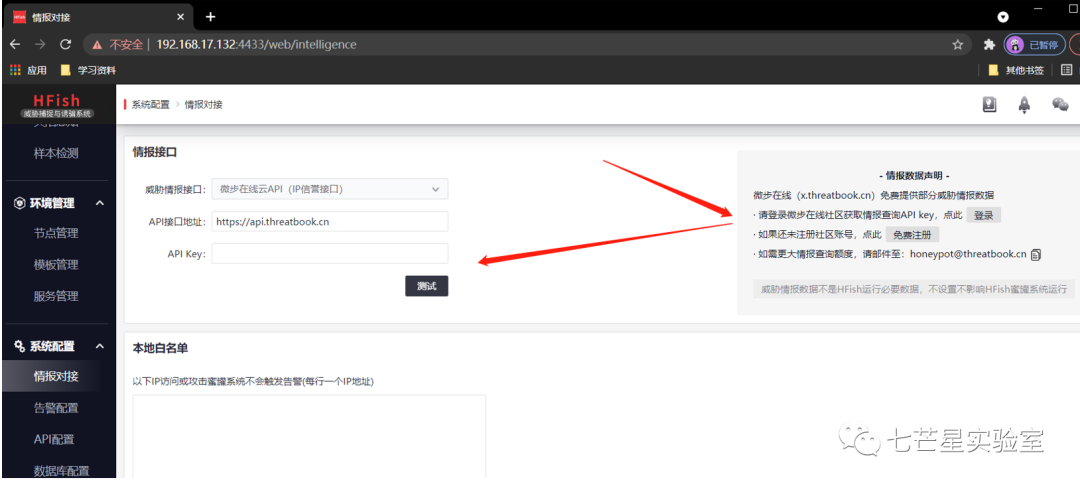Open API配置 in the sidebar
This screenshot has width=1080, height=488.
pos(54,440)
